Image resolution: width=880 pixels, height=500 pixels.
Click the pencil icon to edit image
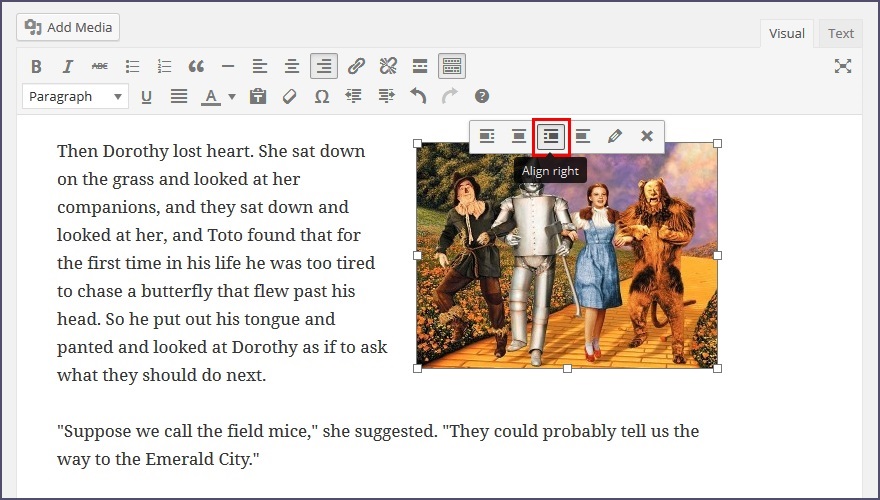tap(615, 136)
